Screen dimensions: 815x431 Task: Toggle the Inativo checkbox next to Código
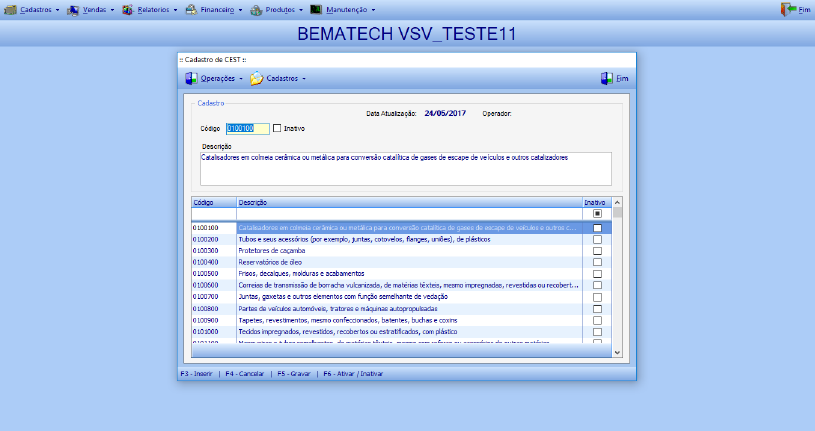click(x=277, y=128)
